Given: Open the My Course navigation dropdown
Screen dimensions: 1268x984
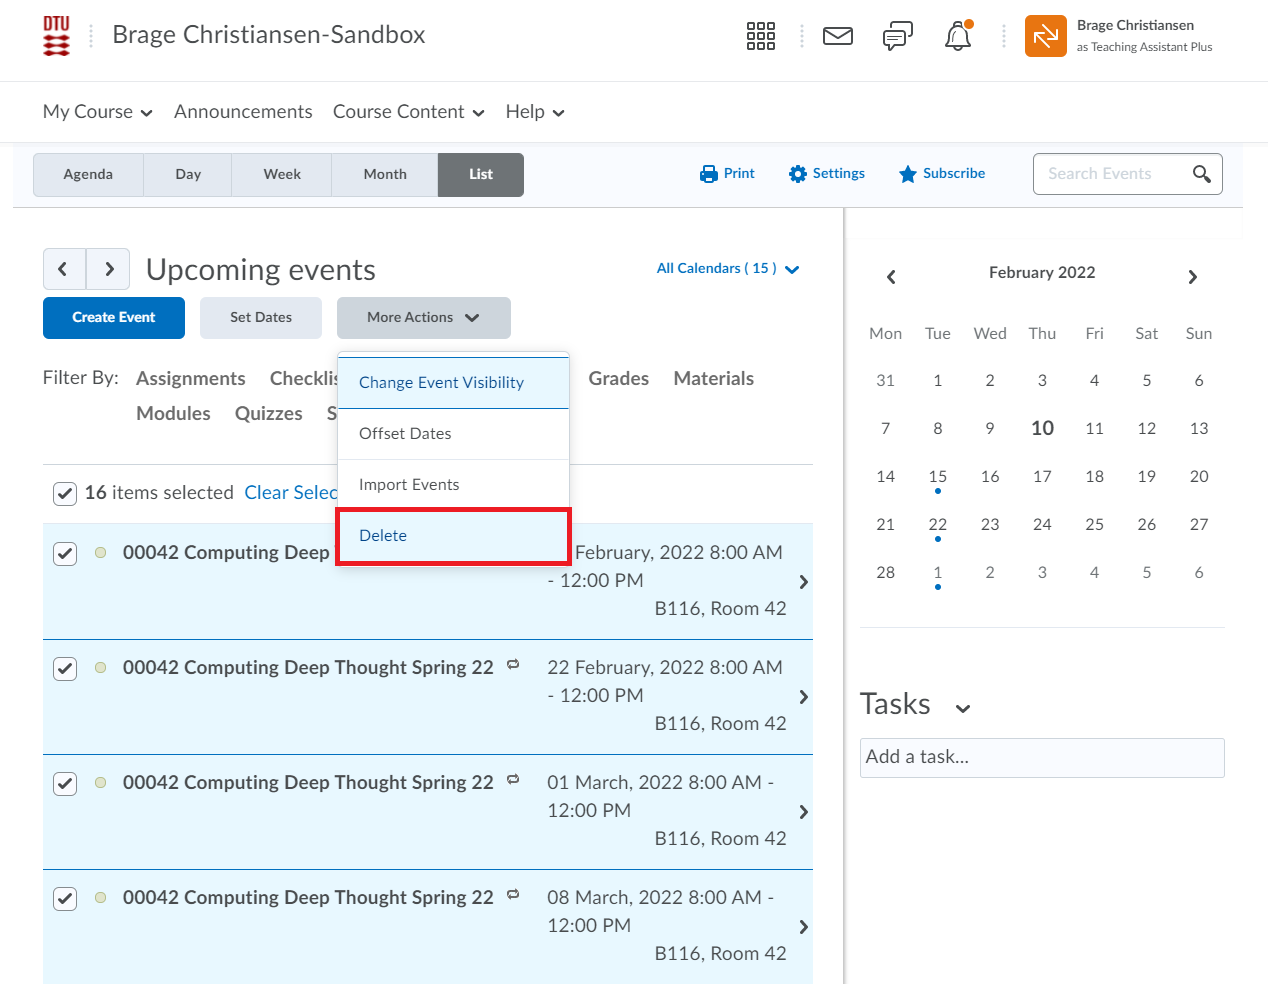Looking at the screenshot, I should tap(97, 112).
